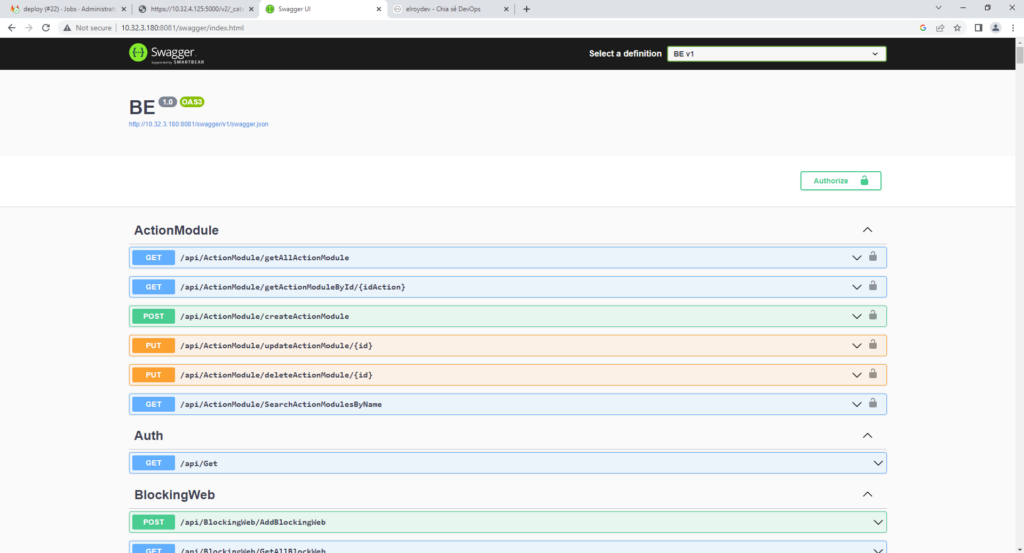Click lock icon on getActionModuleById row
The image size is (1024, 553).
tap(872, 286)
